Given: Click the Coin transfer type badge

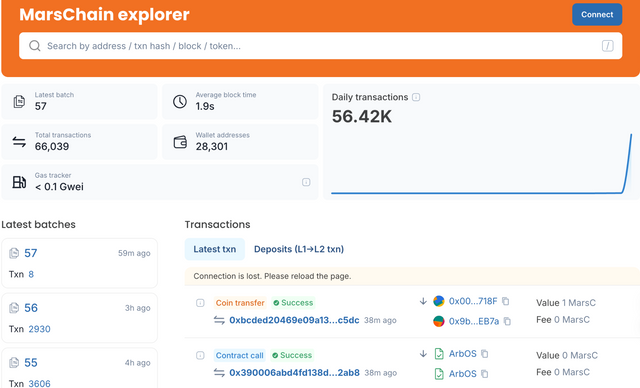Looking at the screenshot, I should (x=240, y=303).
